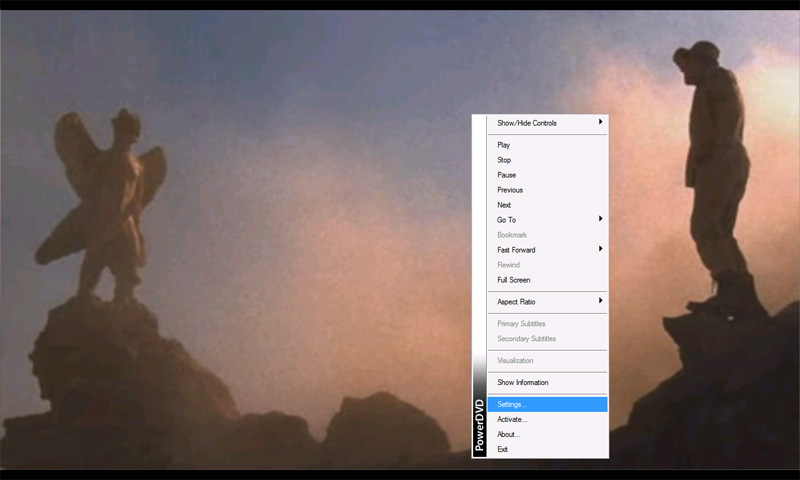Click the disabled Rewind entry

tap(547, 265)
